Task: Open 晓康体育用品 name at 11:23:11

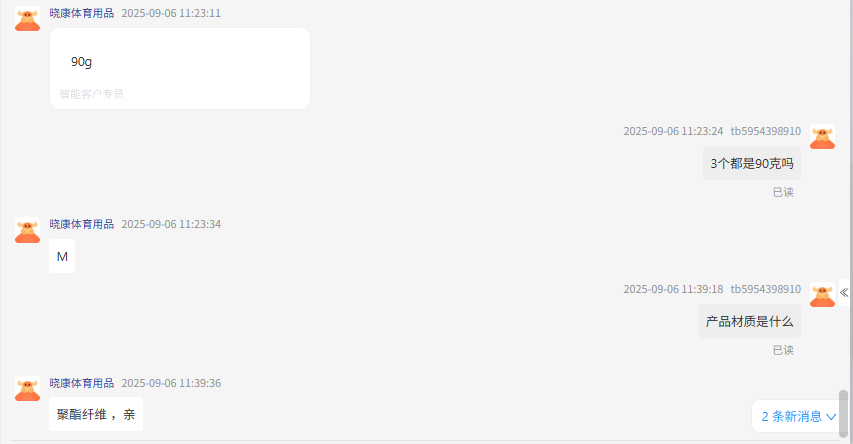Action: tap(82, 13)
